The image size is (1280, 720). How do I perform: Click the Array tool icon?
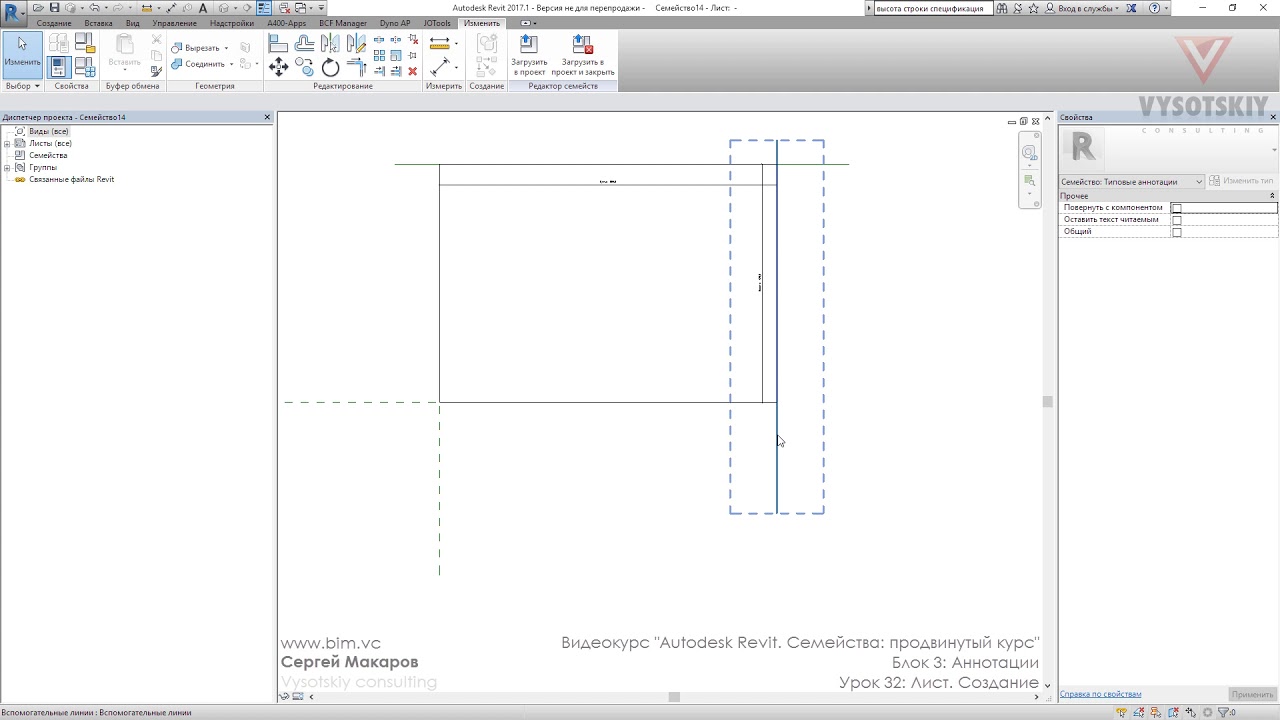pyautogui.click(x=379, y=56)
